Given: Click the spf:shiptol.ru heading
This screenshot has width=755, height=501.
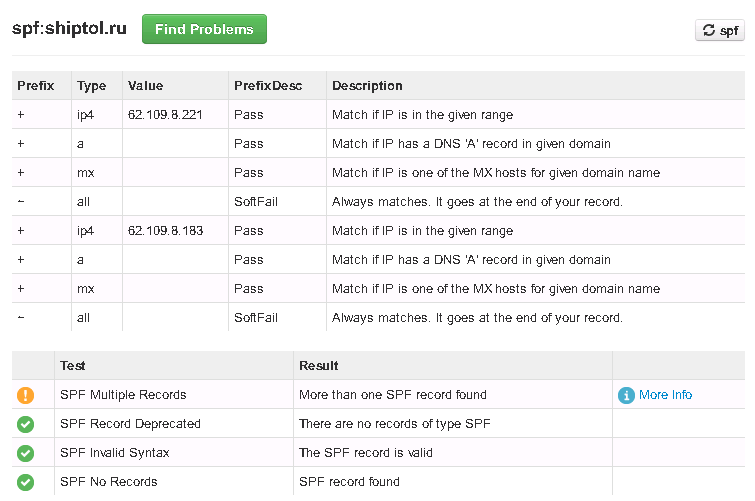Looking at the screenshot, I should 69,28.
